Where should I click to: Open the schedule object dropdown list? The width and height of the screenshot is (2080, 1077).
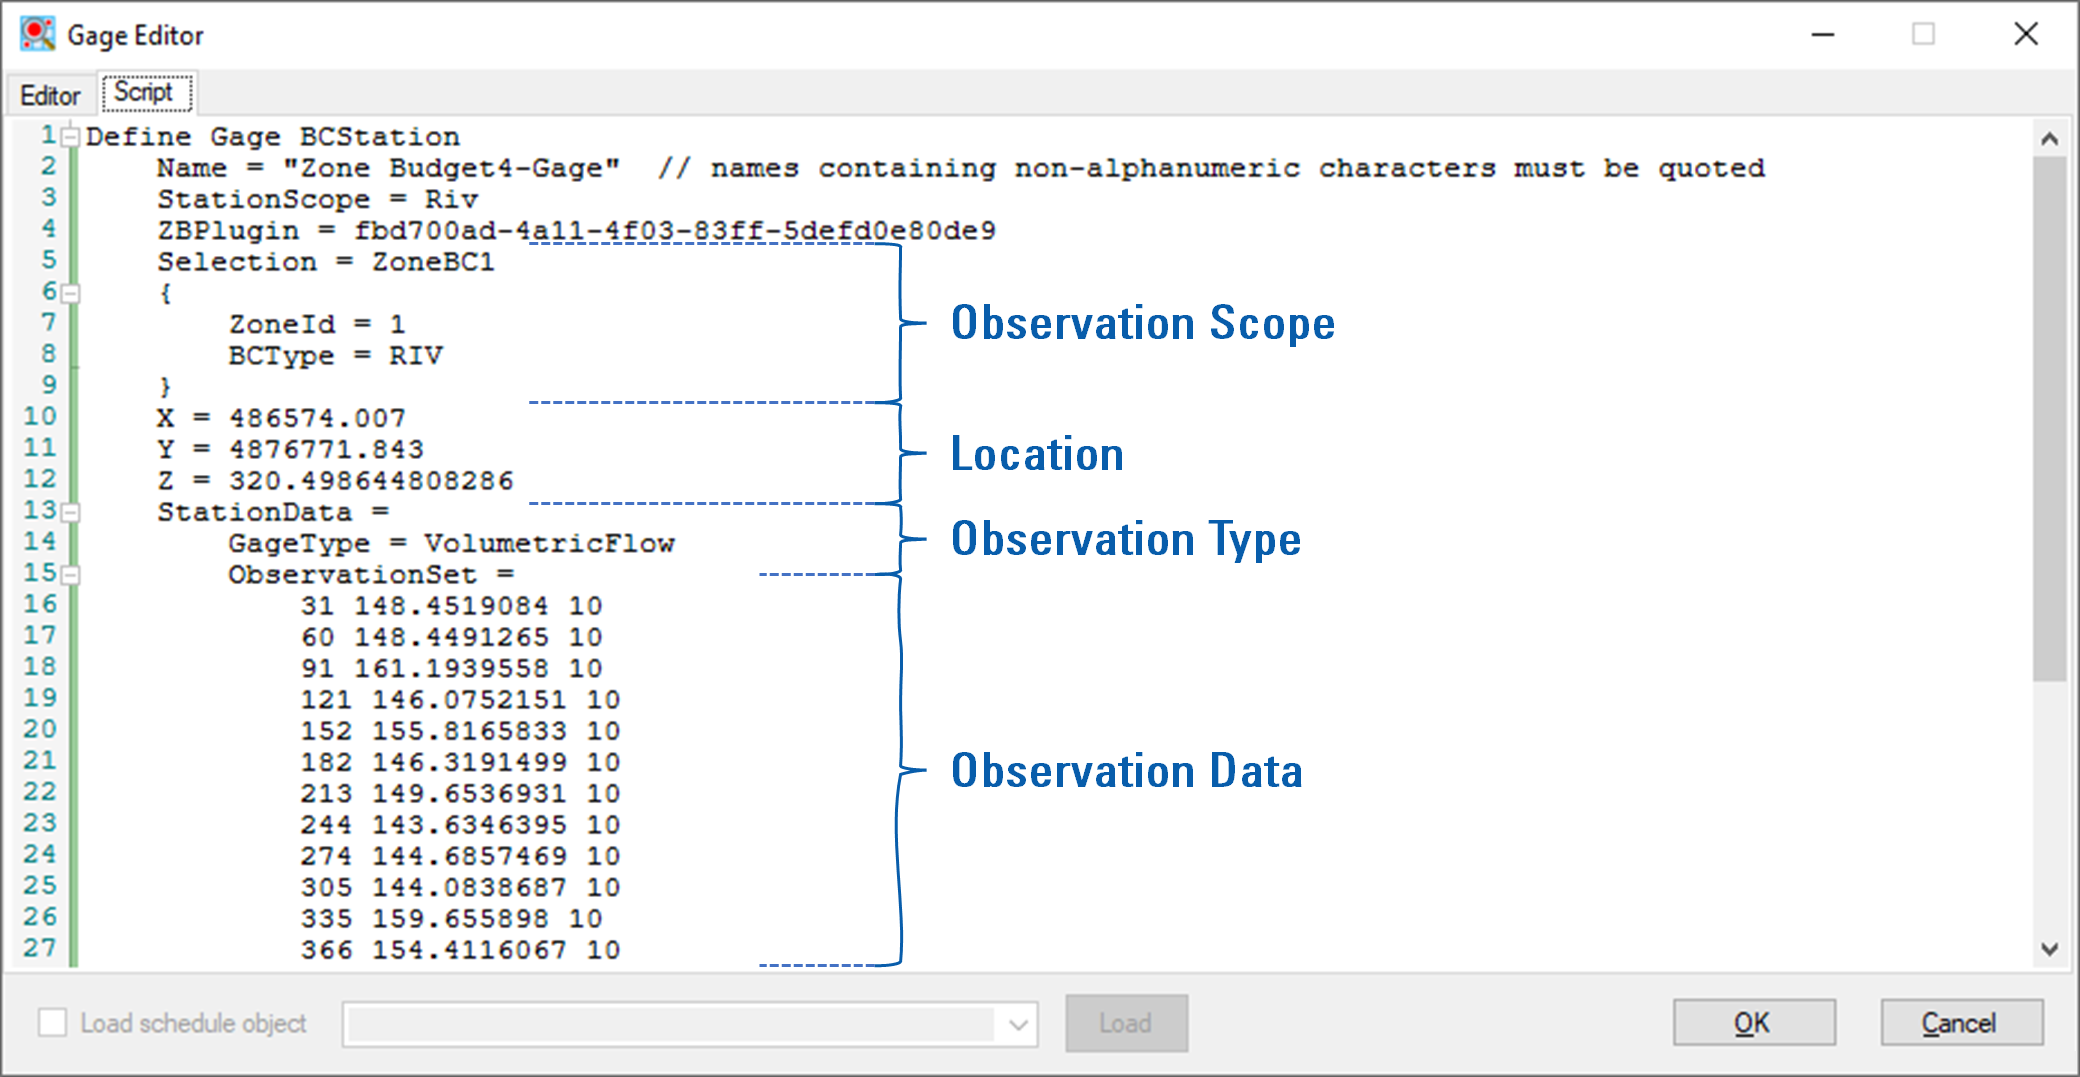1016,1023
